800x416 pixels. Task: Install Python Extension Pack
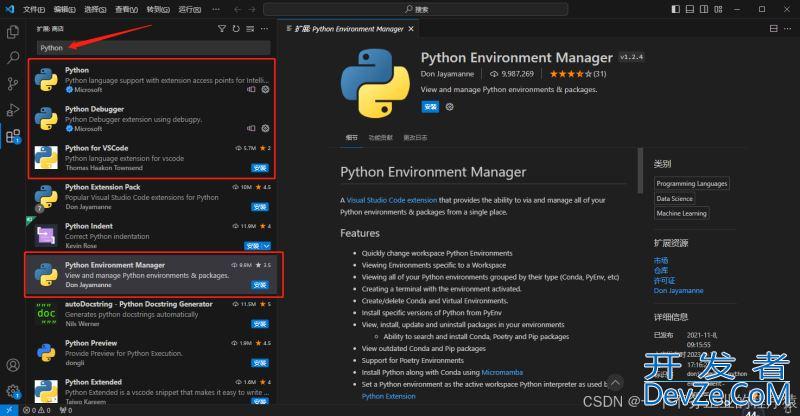[x=260, y=207]
